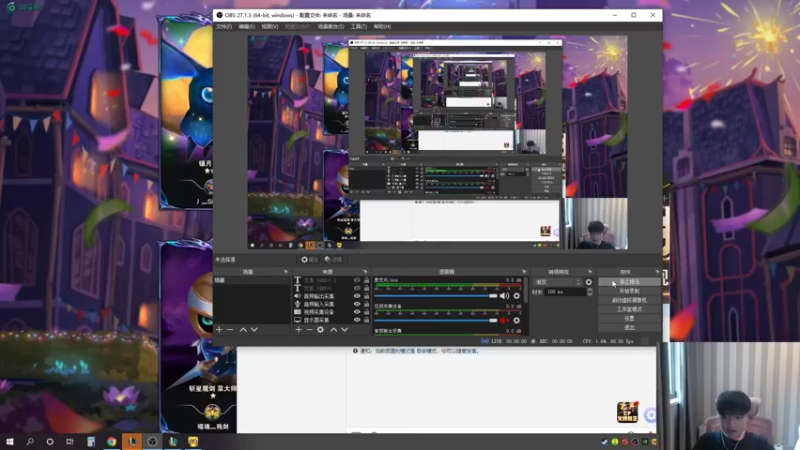The image size is (800, 450).
Task: Open the yellow app icon on the taskbar
Action: (193, 441)
